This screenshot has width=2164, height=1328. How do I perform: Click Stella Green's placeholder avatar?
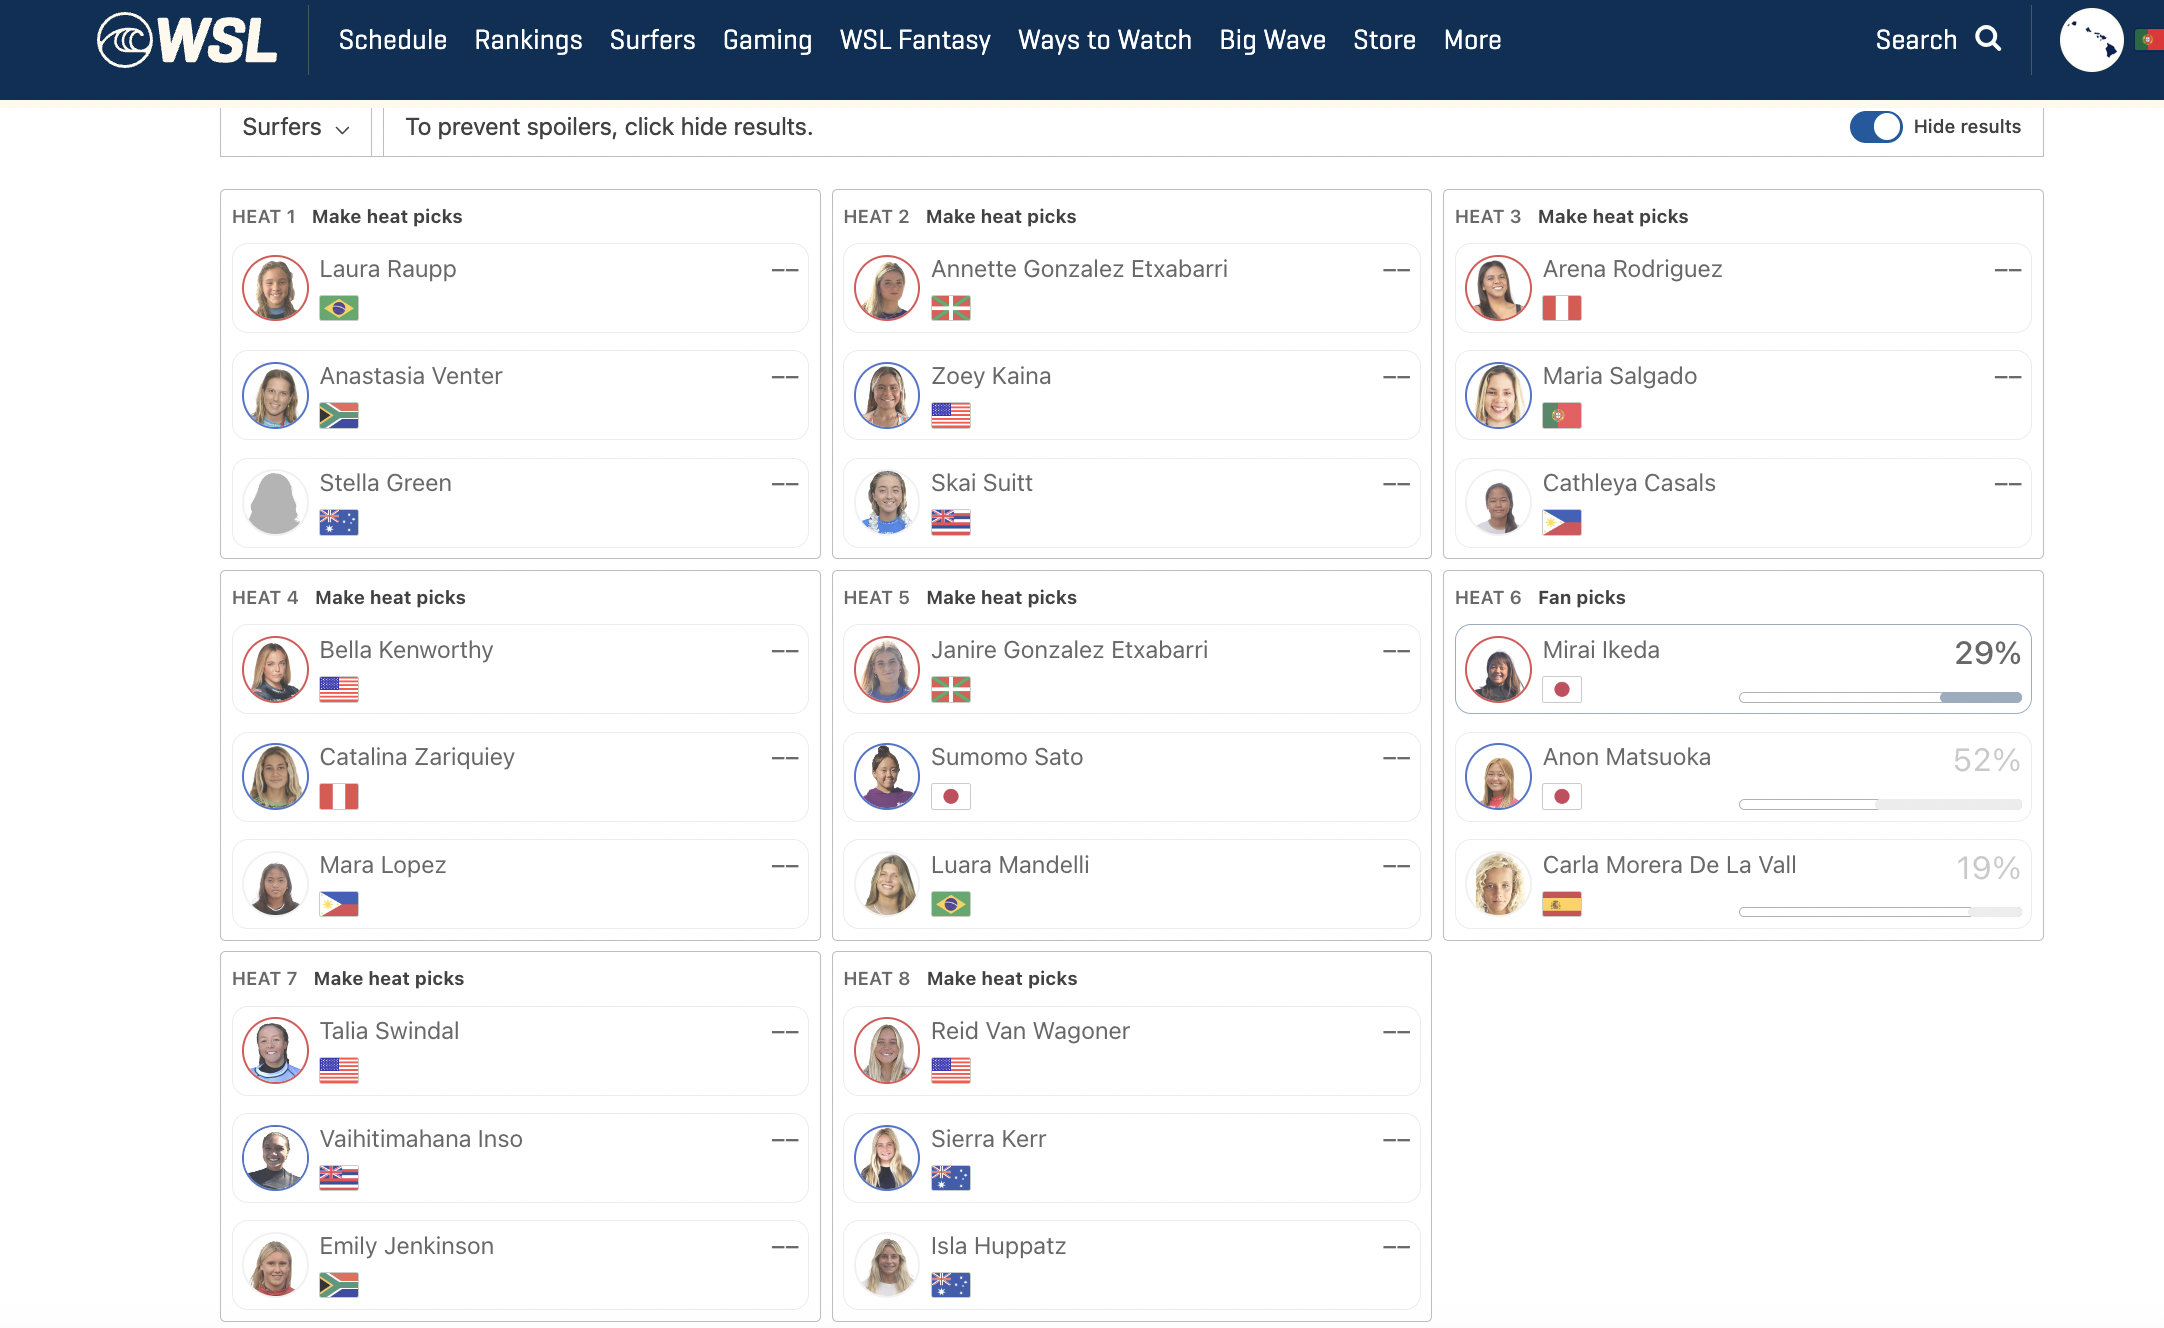275,502
